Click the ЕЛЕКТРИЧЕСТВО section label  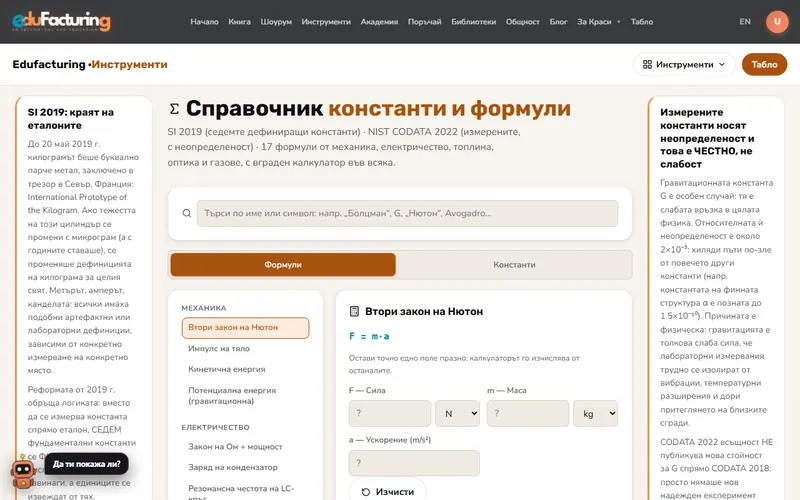pyautogui.click(x=215, y=428)
